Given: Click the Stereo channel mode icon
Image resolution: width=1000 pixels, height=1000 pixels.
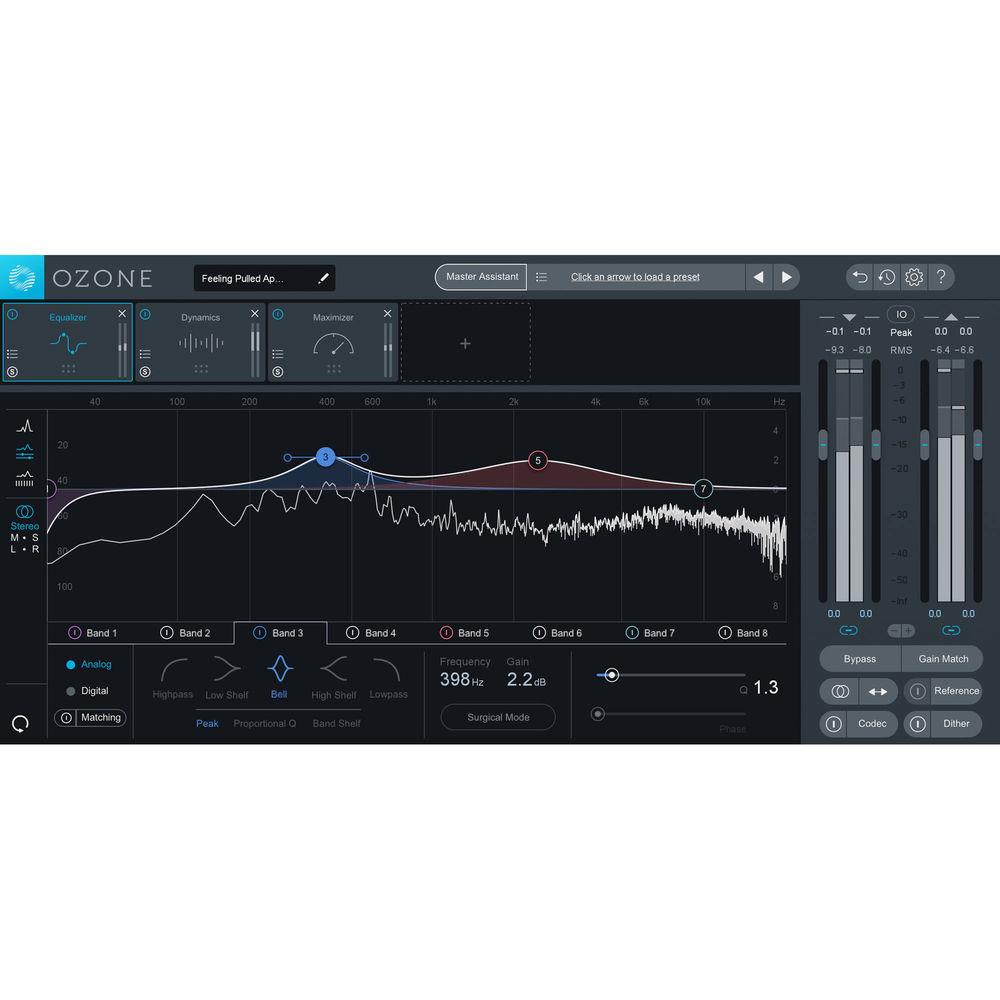Looking at the screenshot, I should click(x=23, y=512).
